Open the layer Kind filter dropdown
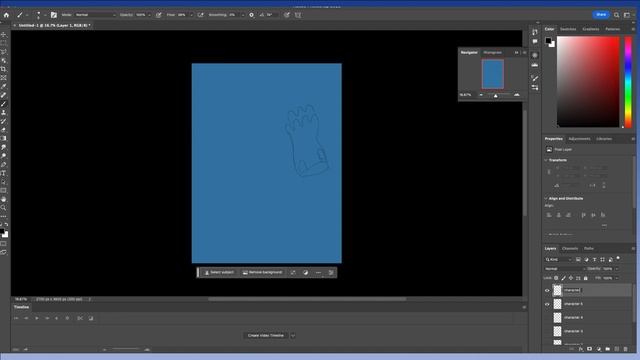The image size is (640, 360). 558,260
